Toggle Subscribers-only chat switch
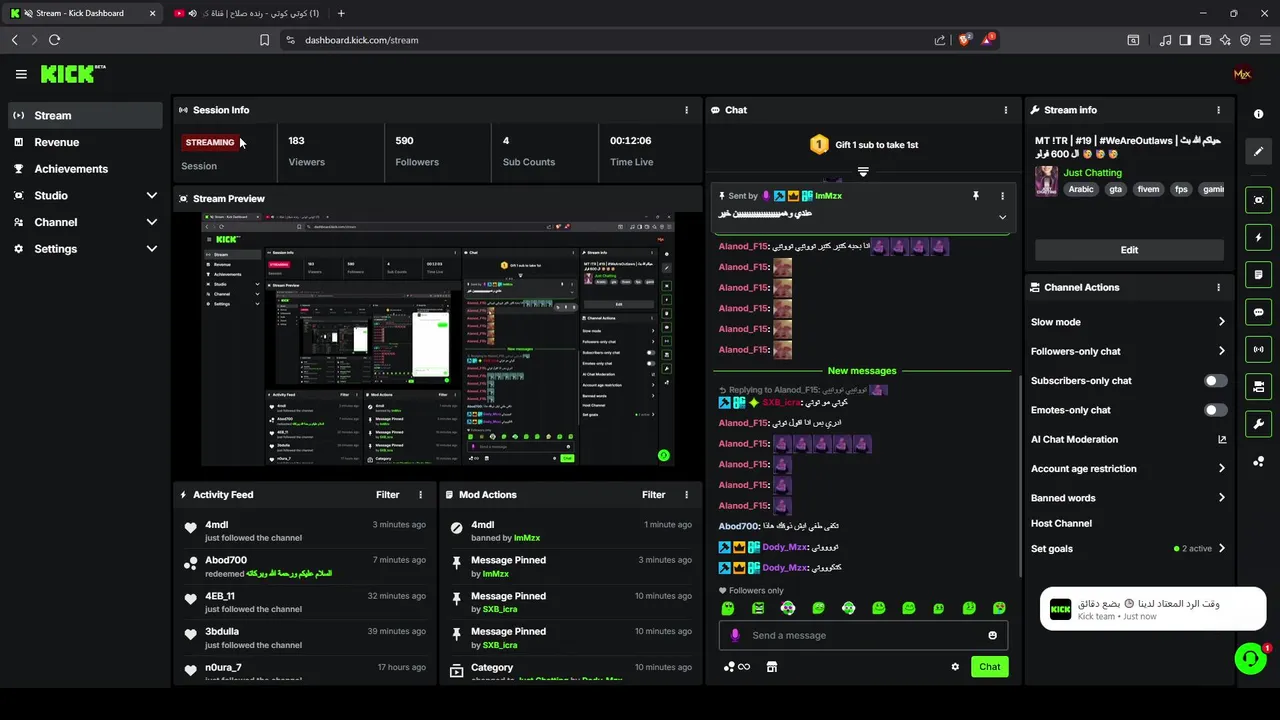The height and width of the screenshot is (720, 1280). pyautogui.click(x=1216, y=381)
